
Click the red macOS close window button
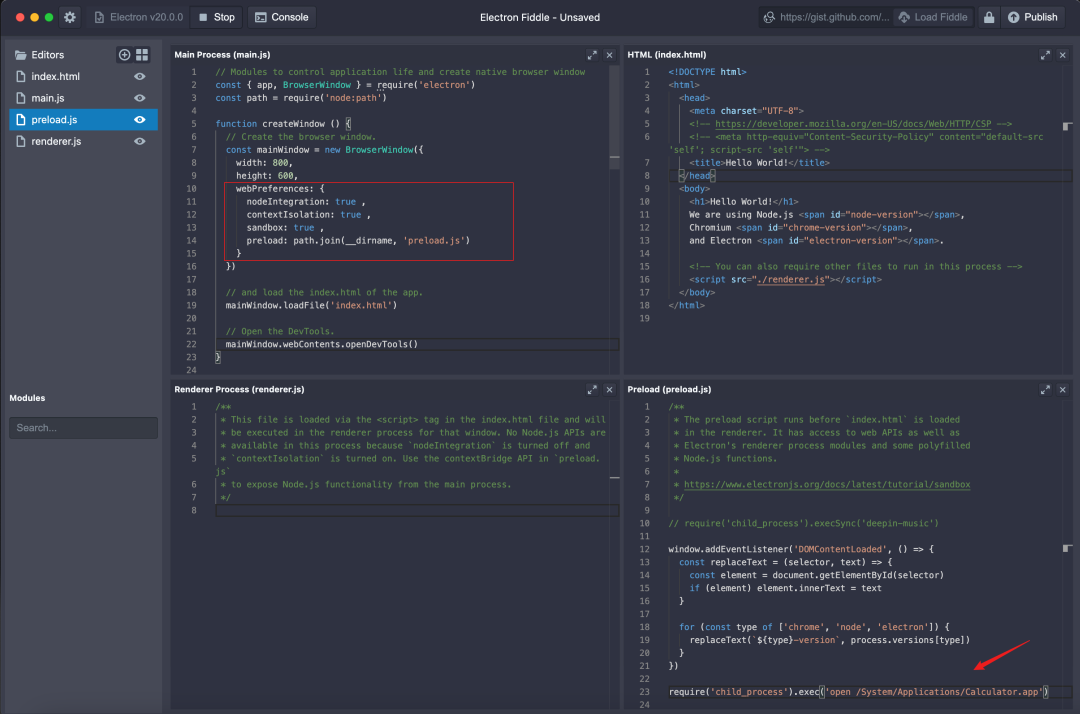tap(20, 17)
